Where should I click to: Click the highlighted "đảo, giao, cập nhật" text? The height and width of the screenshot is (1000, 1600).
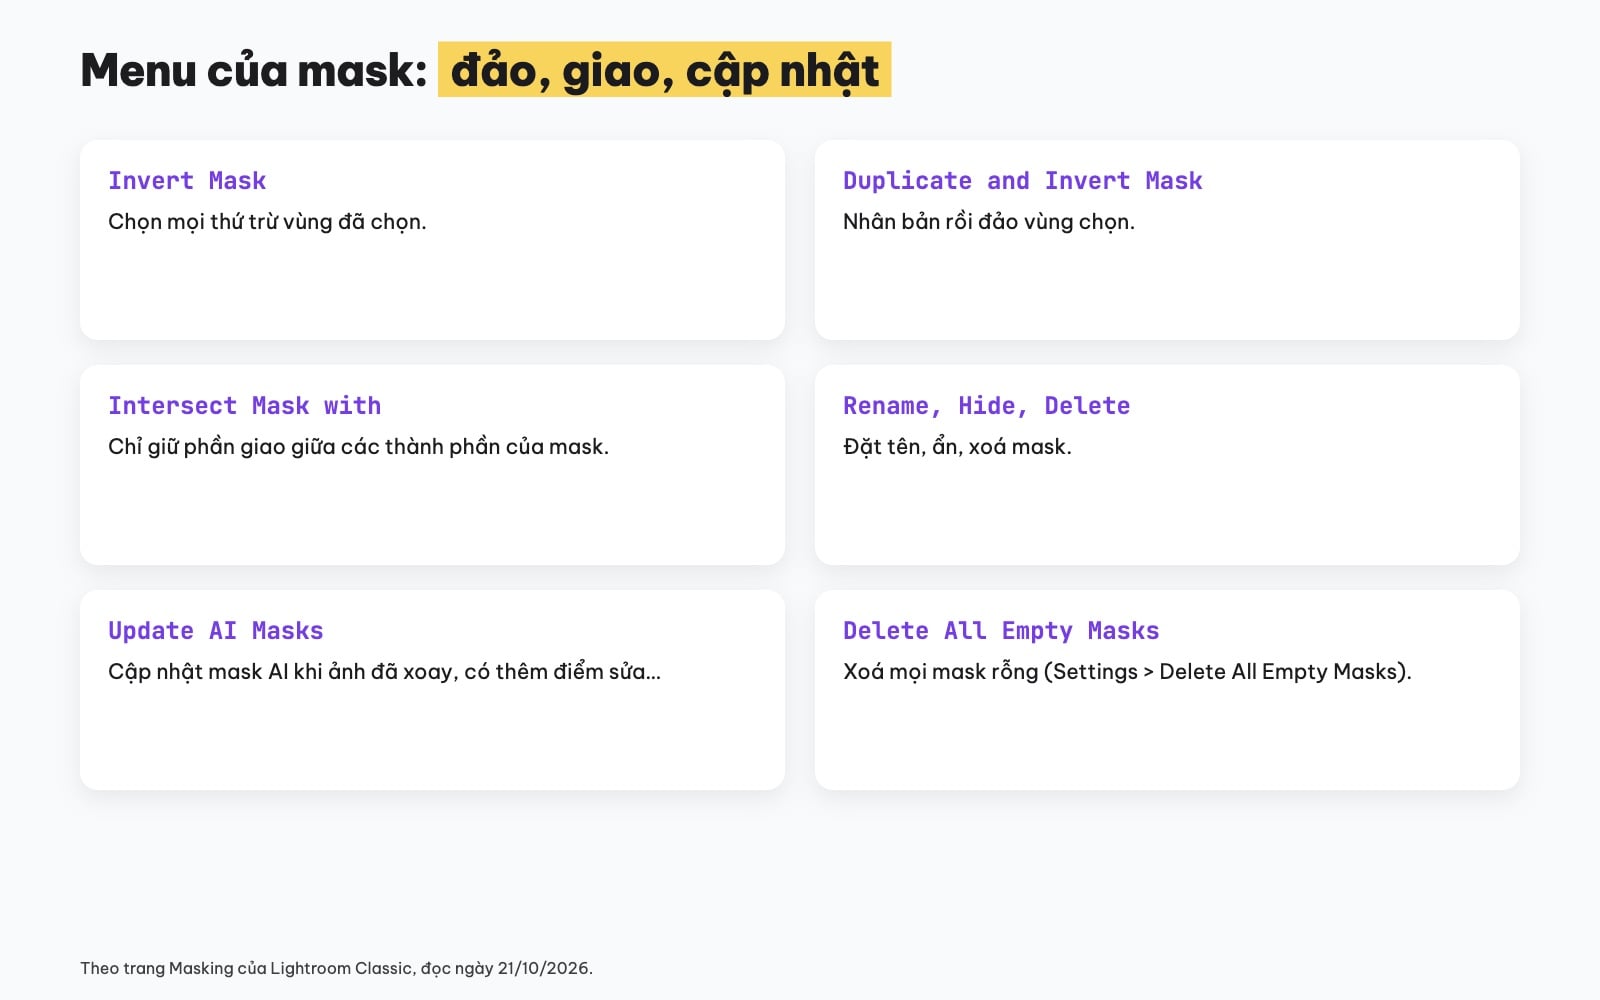pos(665,70)
